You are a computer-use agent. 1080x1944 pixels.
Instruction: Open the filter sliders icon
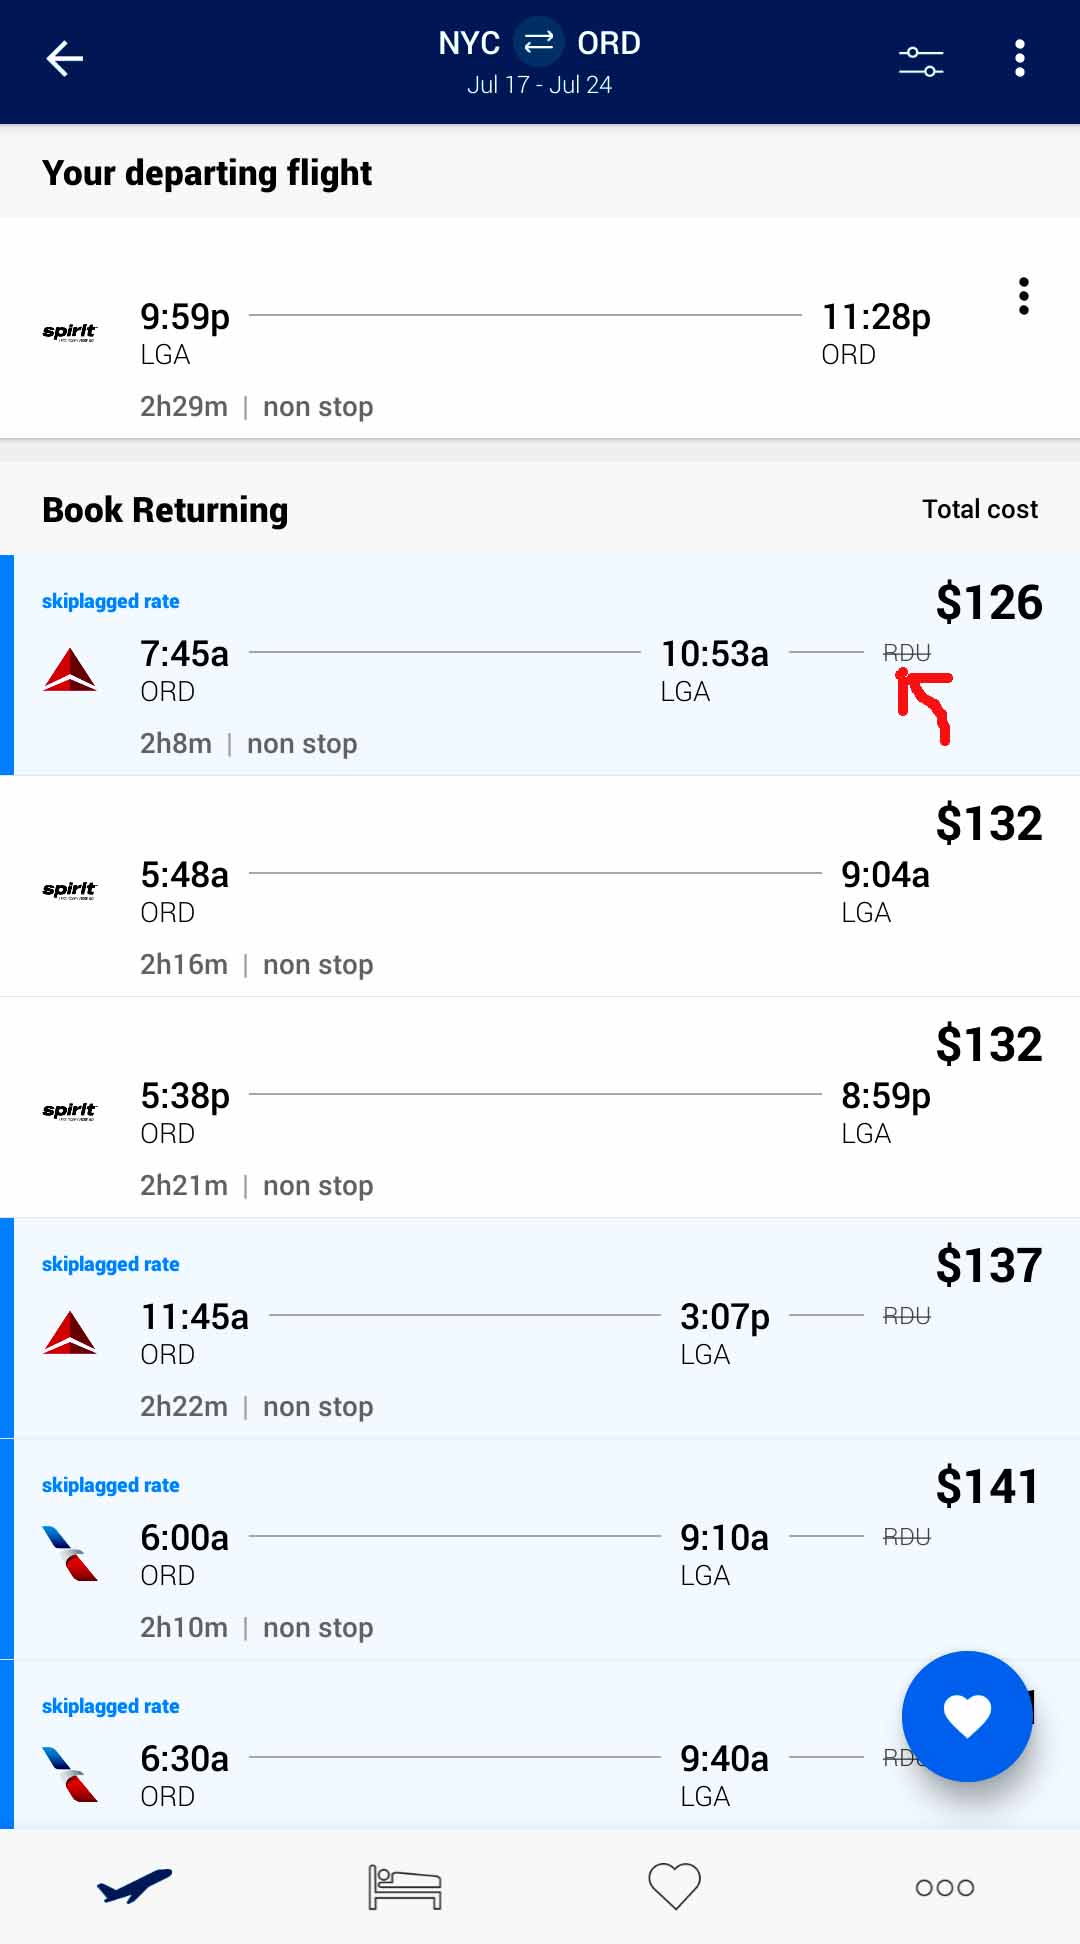point(920,60)
